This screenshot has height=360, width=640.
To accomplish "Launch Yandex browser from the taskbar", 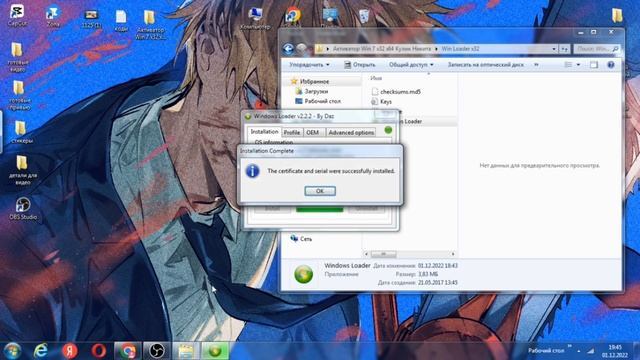I will (x=69, y=351).
